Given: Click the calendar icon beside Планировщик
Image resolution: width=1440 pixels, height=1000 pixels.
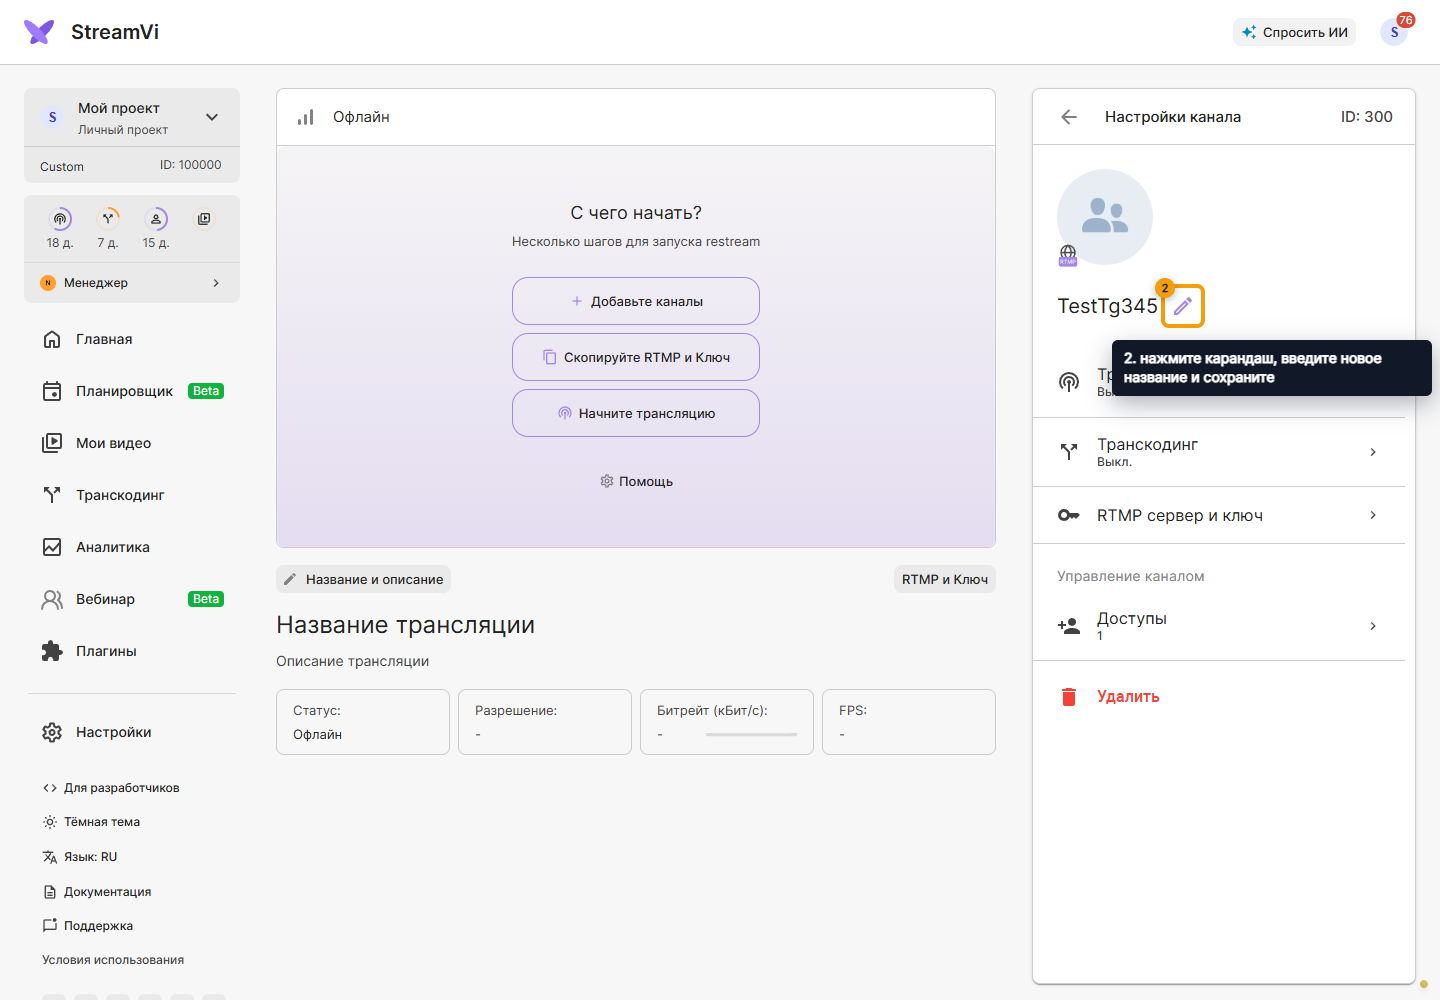Looking at the screenshot, I should pyautogui.click(x=52, y=391).
